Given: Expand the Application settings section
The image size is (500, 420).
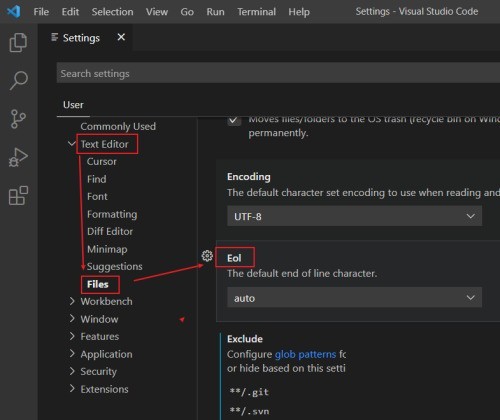Looking at the screenshot, I should (72, 353).
